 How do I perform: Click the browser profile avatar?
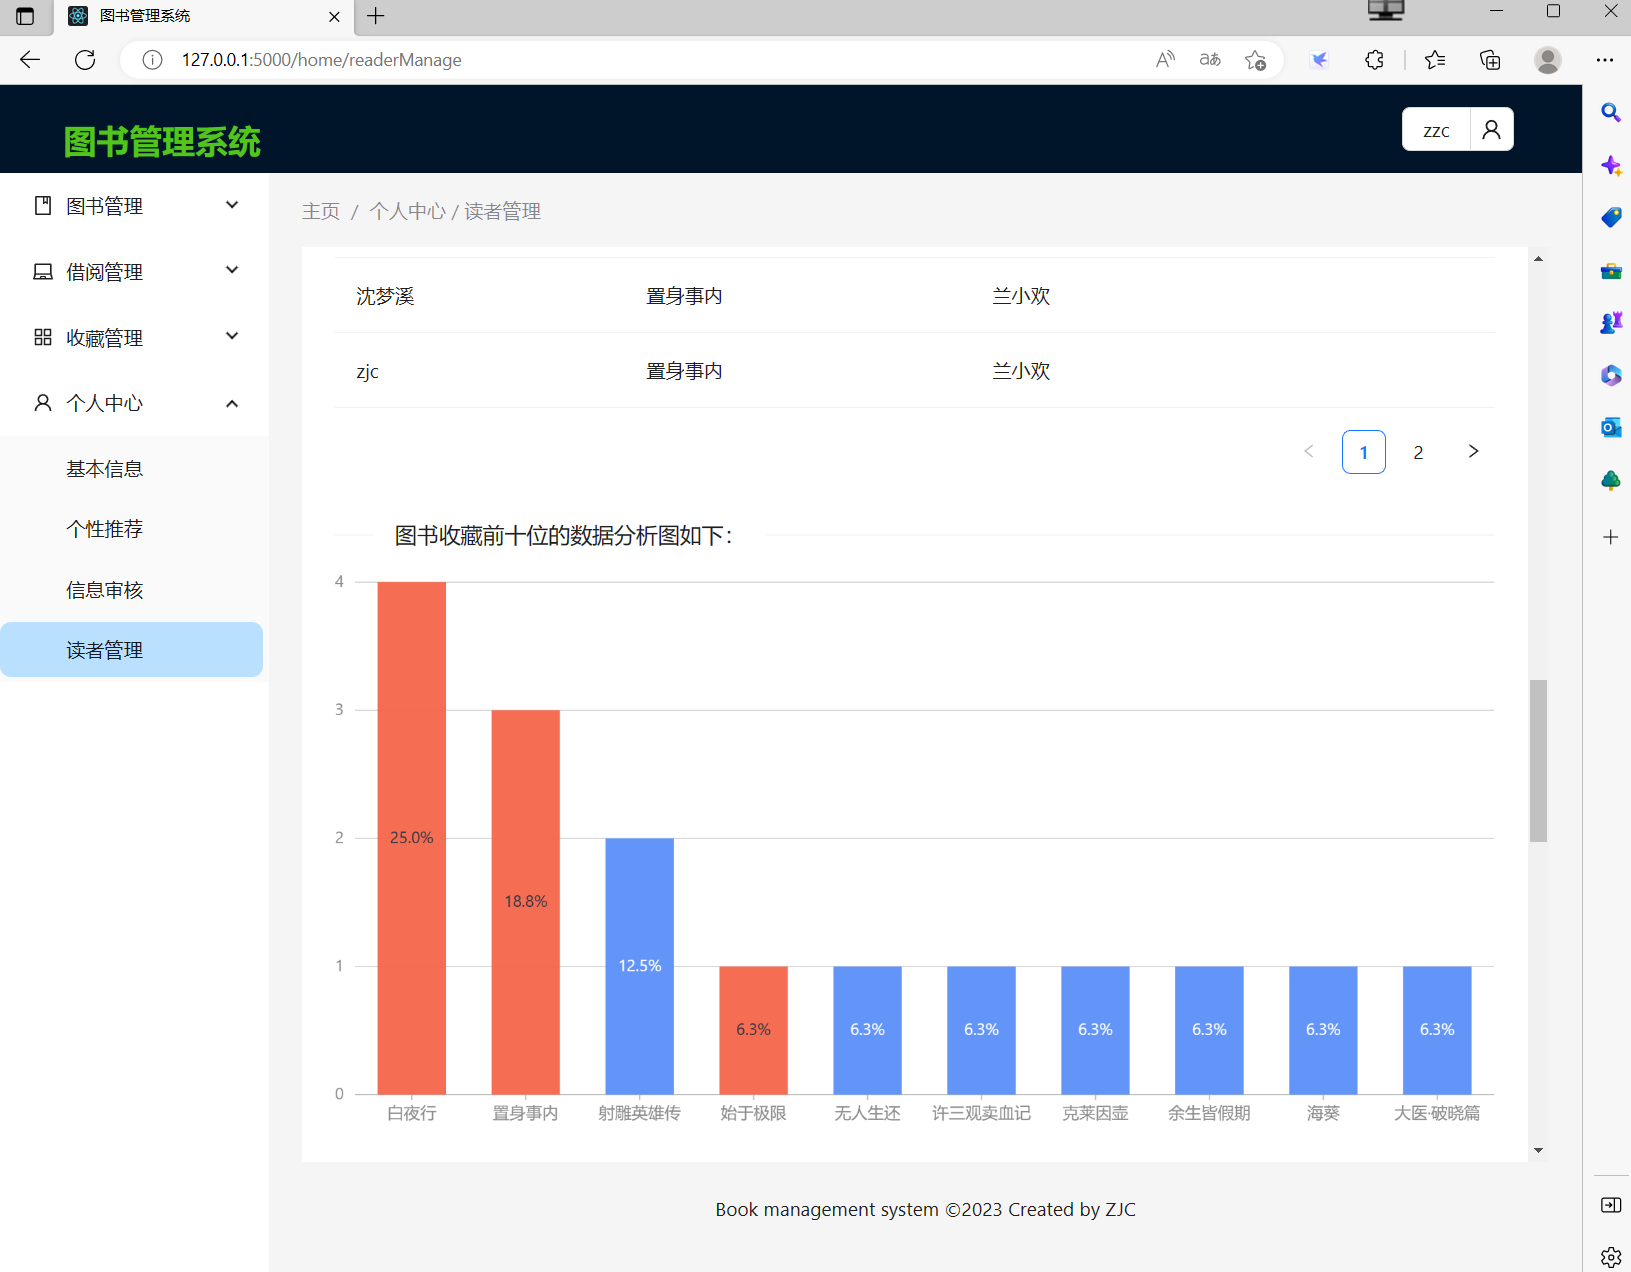click(x=1547, y=60)
